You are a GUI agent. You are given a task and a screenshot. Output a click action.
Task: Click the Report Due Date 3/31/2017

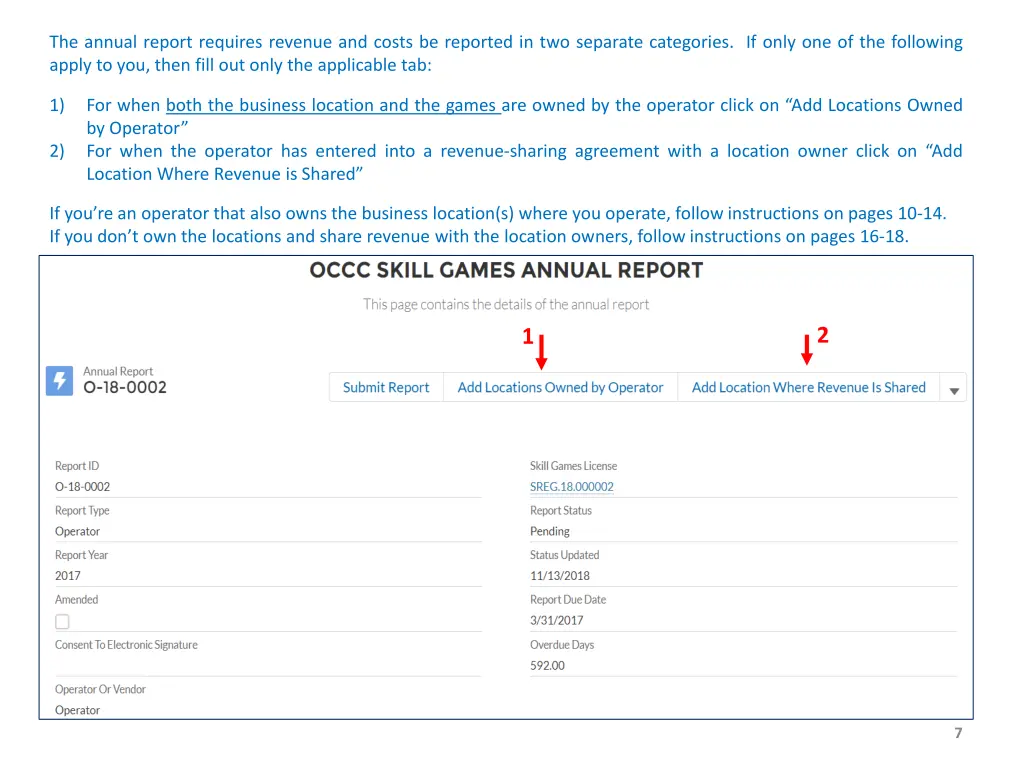tap(556, 620)
